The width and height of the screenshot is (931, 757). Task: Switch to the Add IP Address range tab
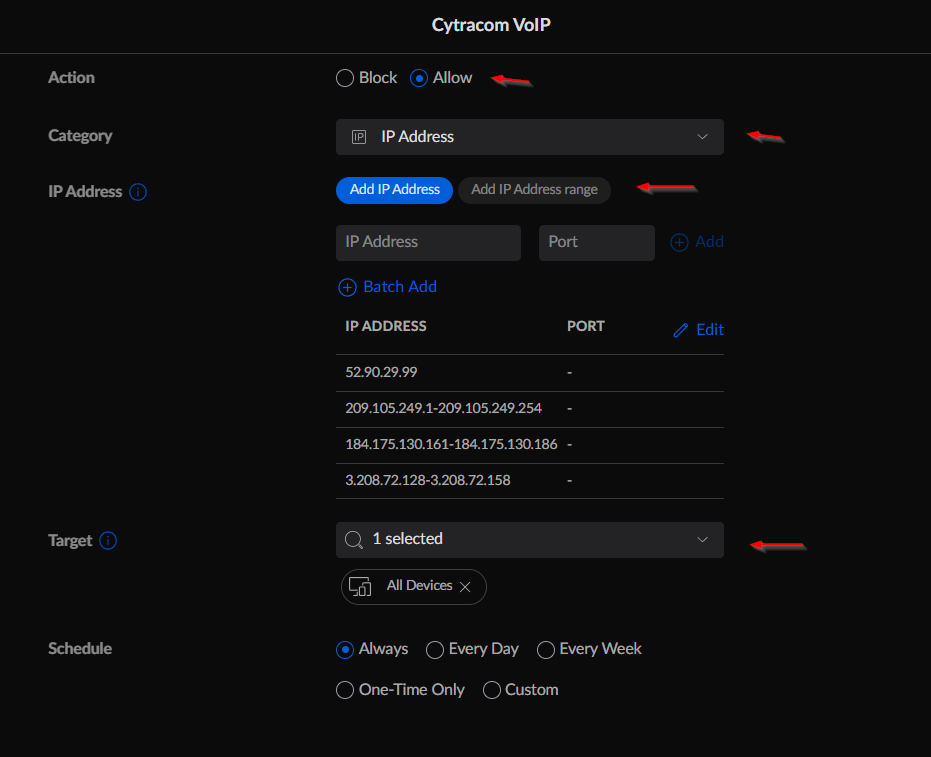pos(534,190)
